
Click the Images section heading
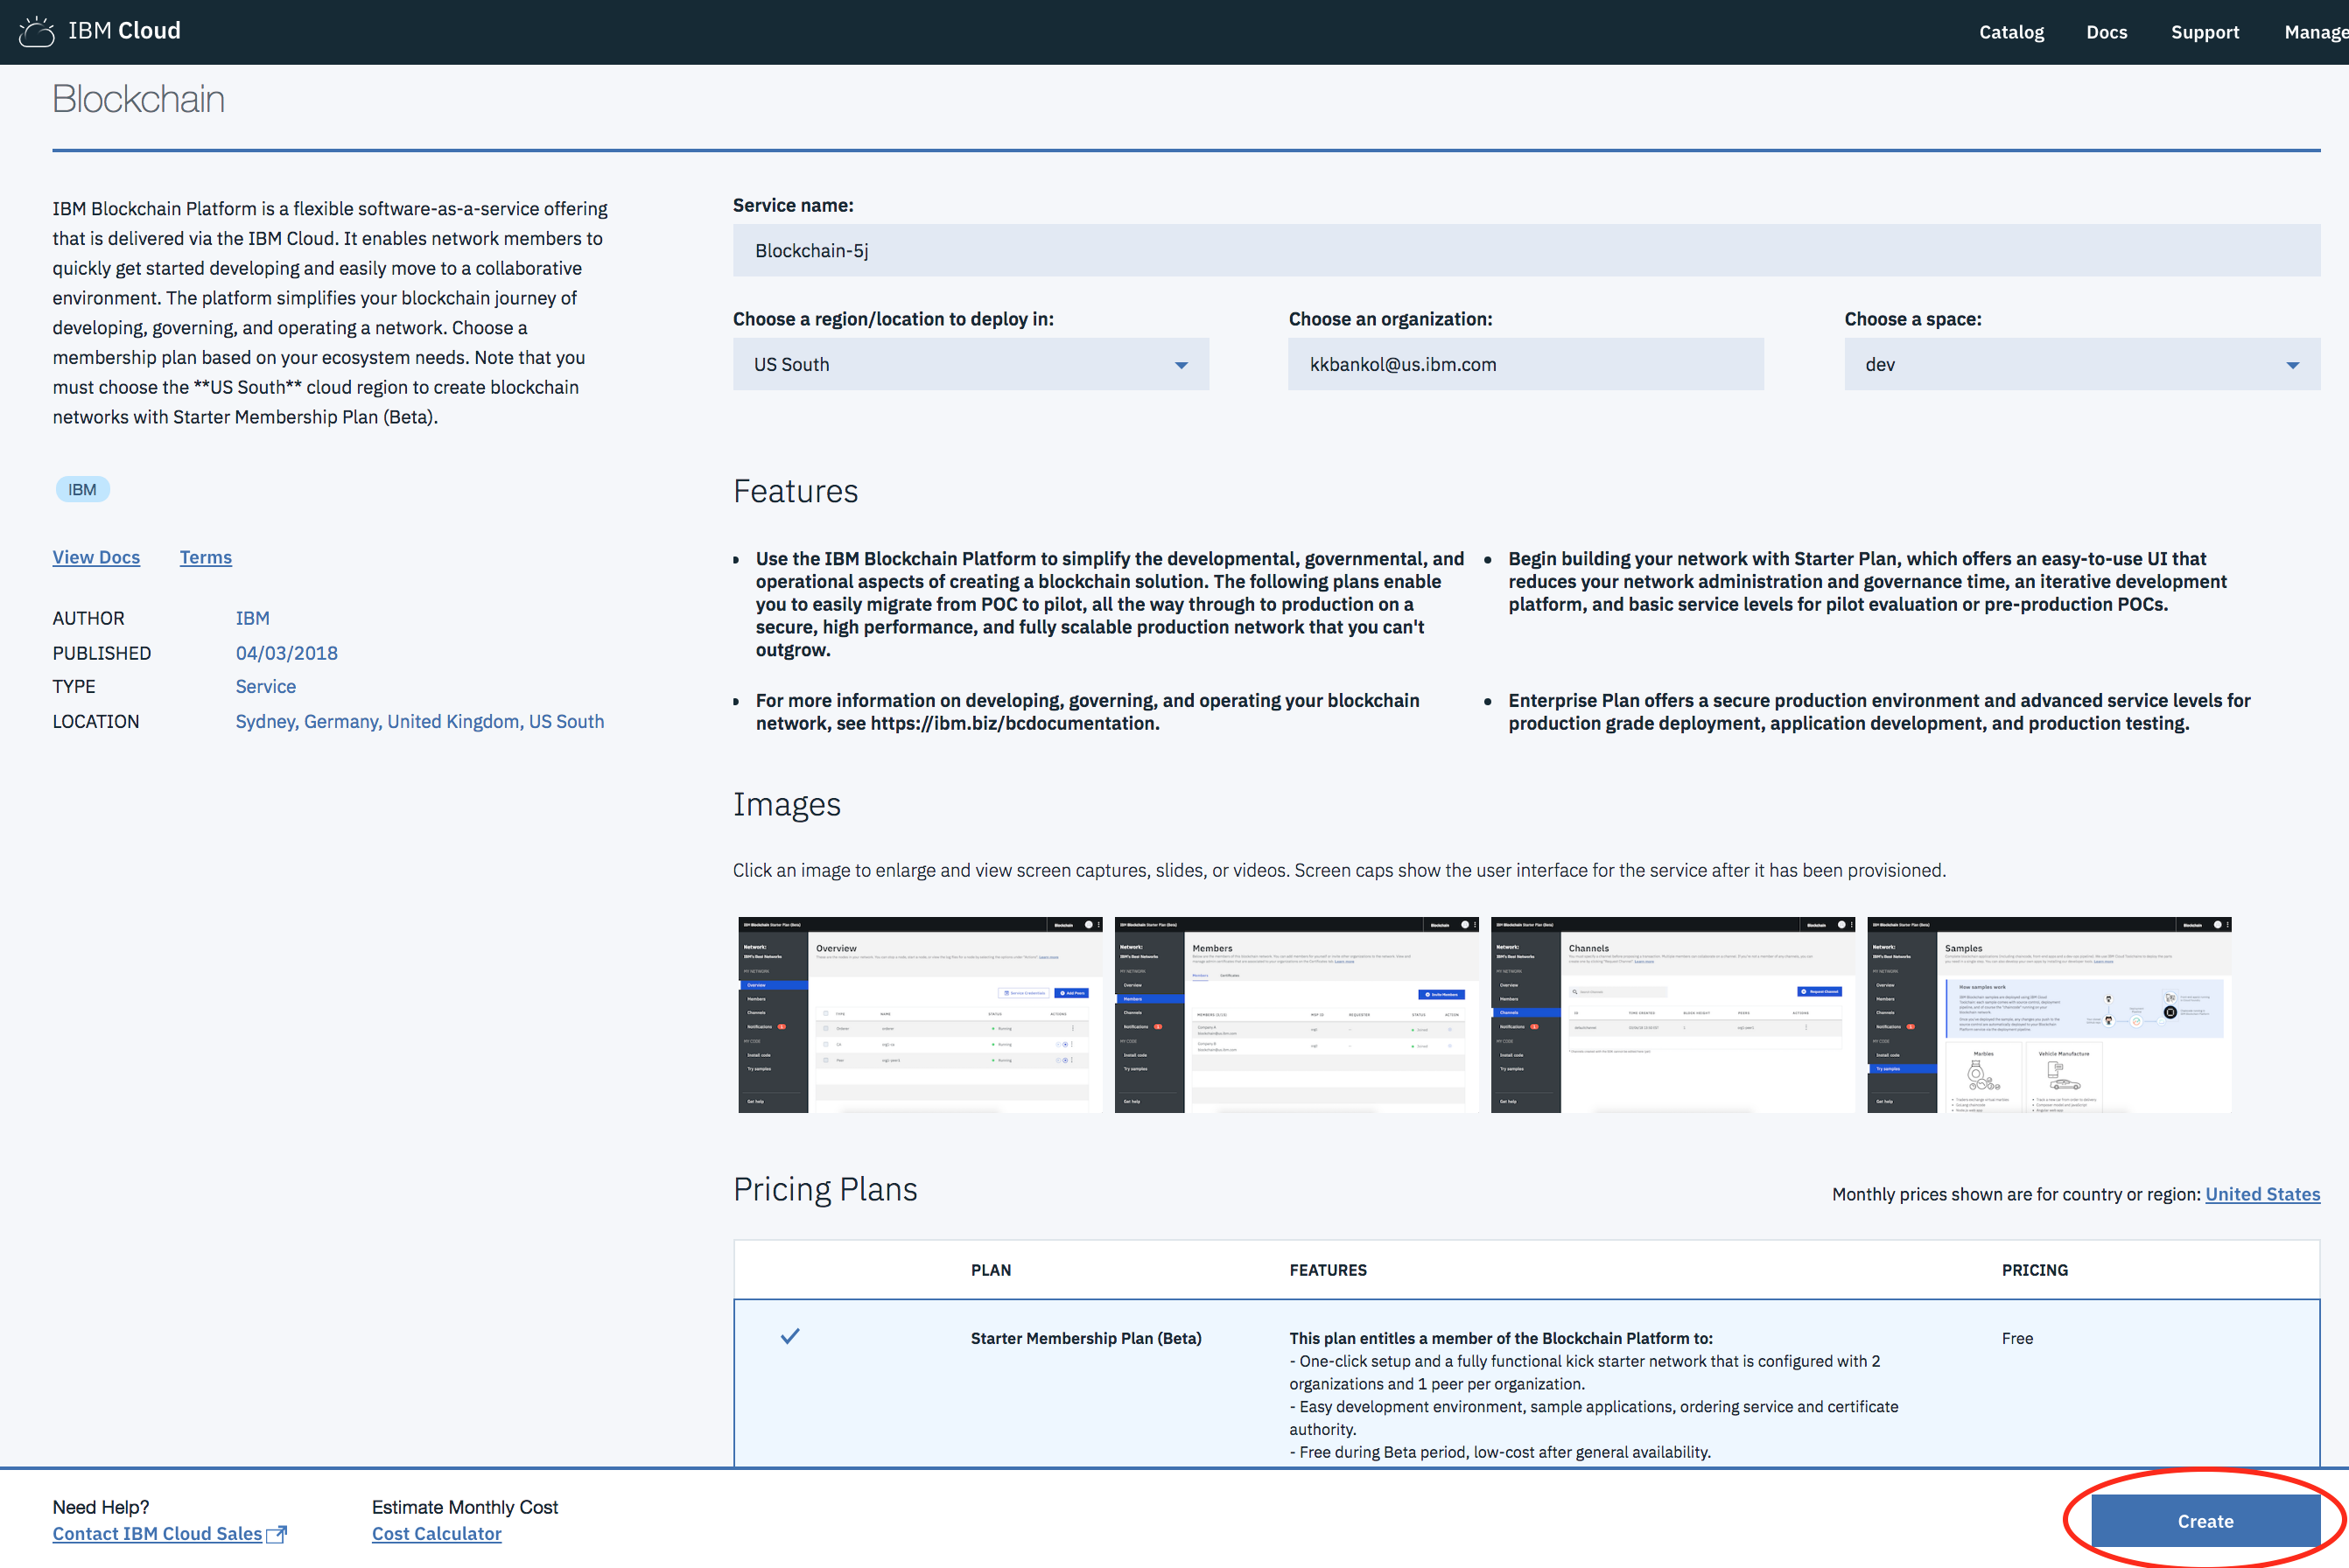[x=786, y=804]
